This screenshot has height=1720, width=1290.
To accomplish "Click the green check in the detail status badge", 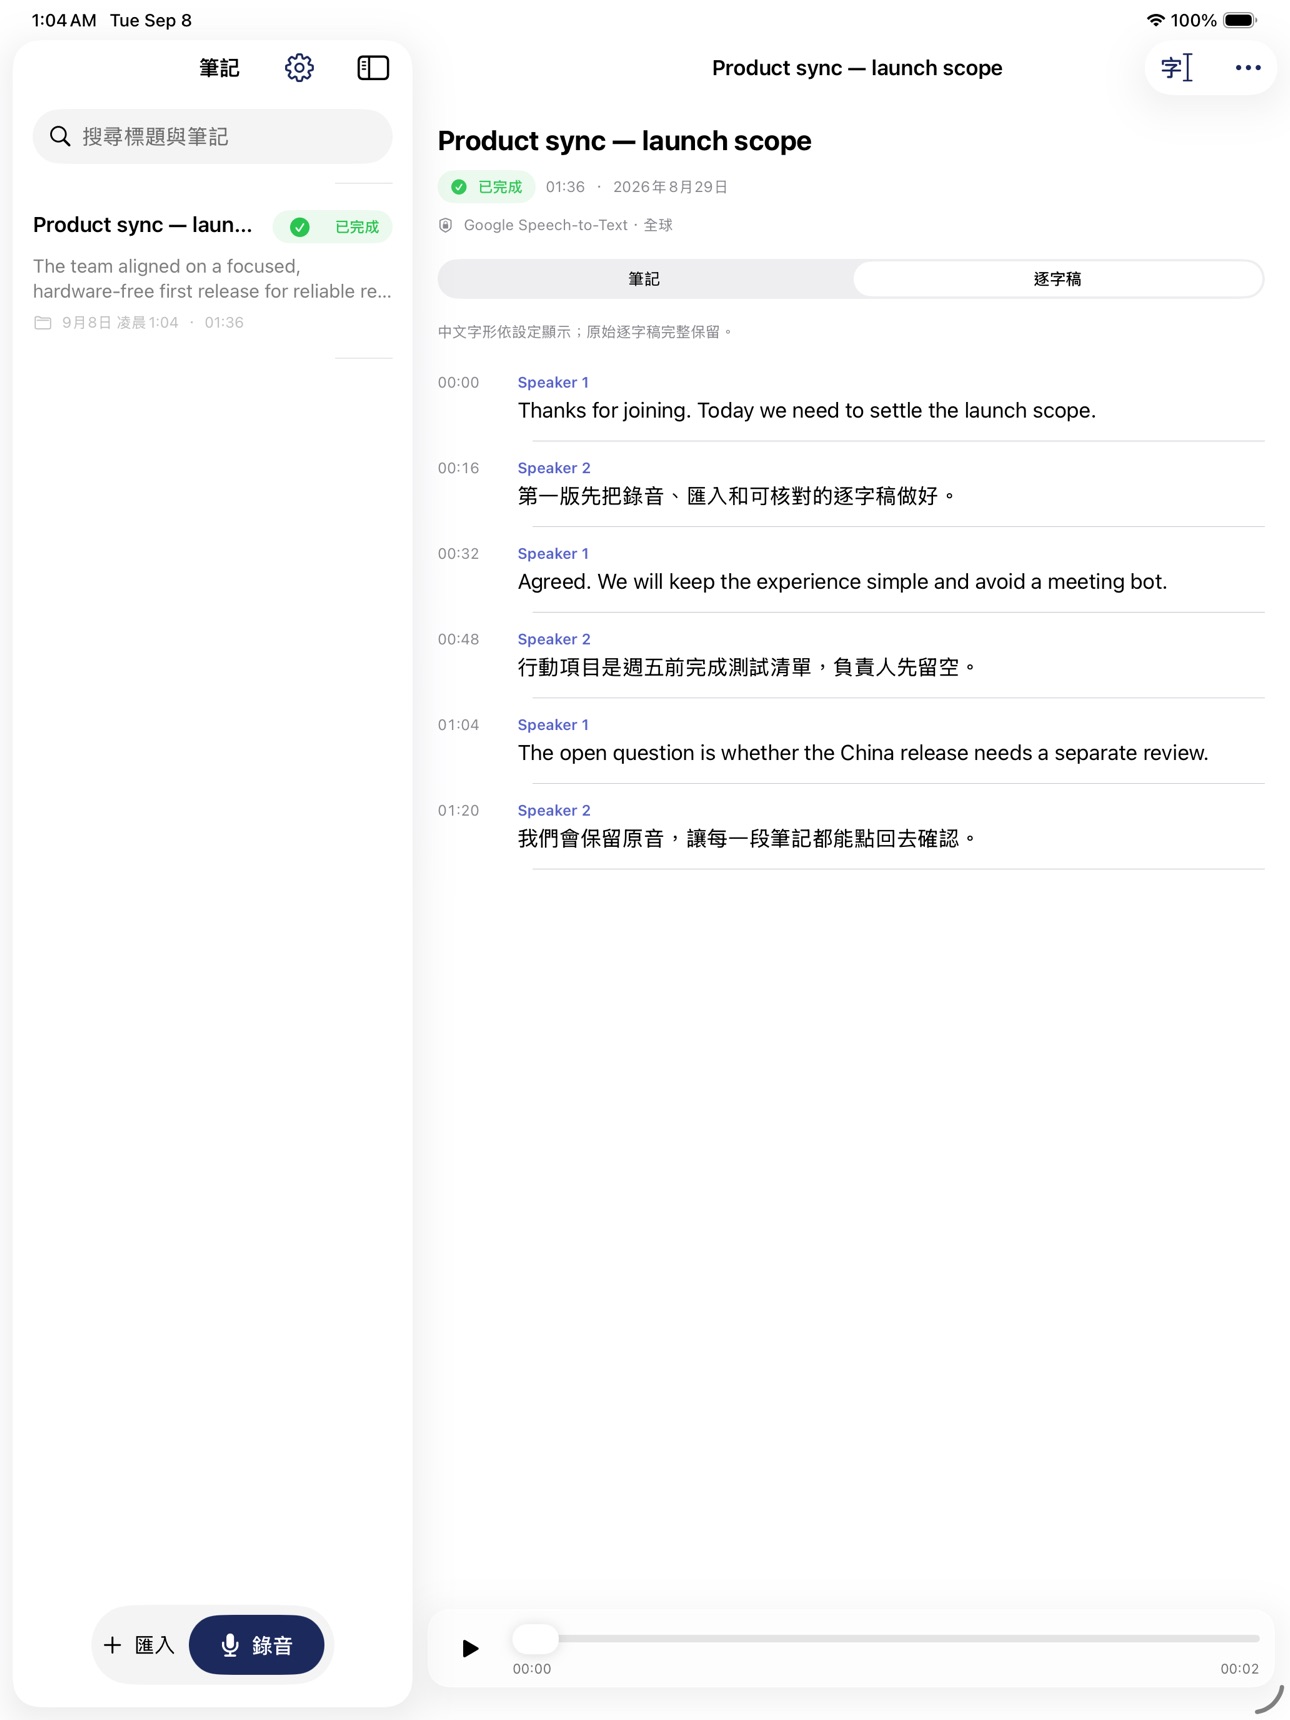I will (x=459, y=187).
